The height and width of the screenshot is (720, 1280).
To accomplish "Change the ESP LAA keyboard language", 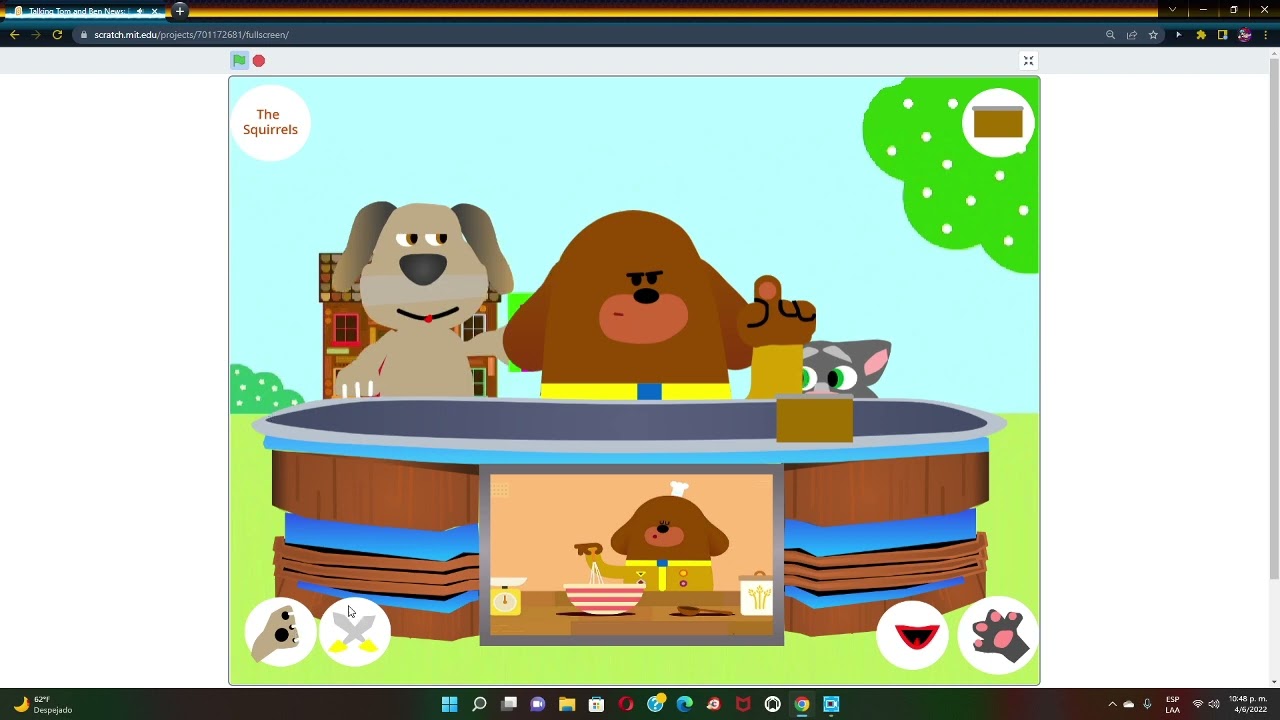I will tap(1173, 704).
